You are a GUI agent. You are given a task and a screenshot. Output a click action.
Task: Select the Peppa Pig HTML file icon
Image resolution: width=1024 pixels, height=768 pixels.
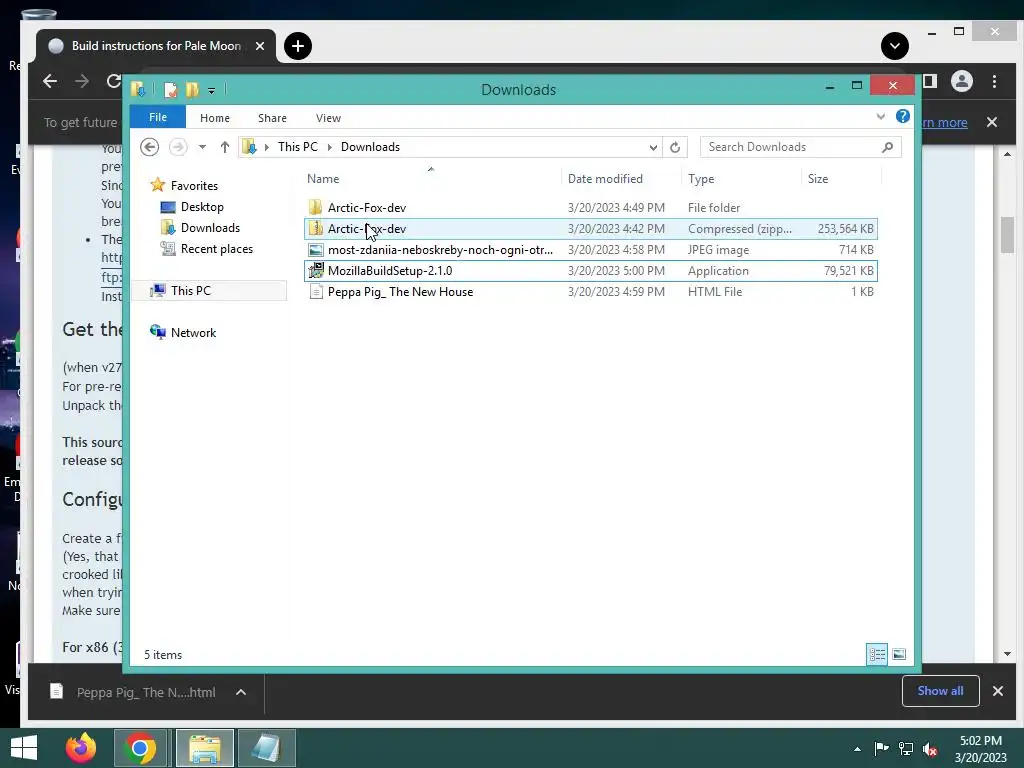click(x=315, y=291)
